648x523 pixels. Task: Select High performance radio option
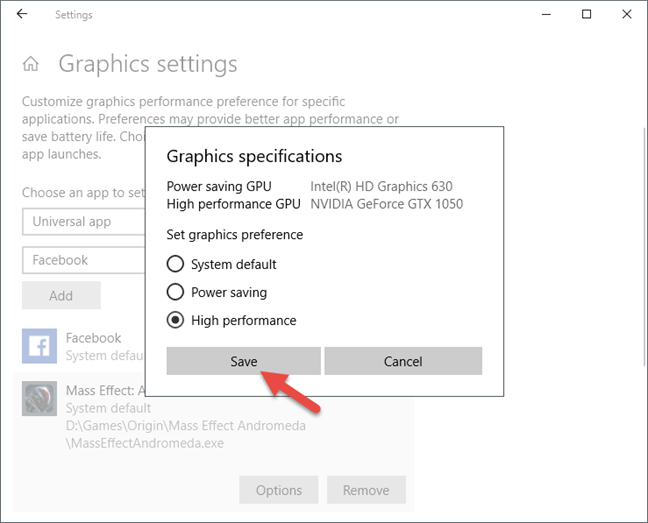click(175, 320)
